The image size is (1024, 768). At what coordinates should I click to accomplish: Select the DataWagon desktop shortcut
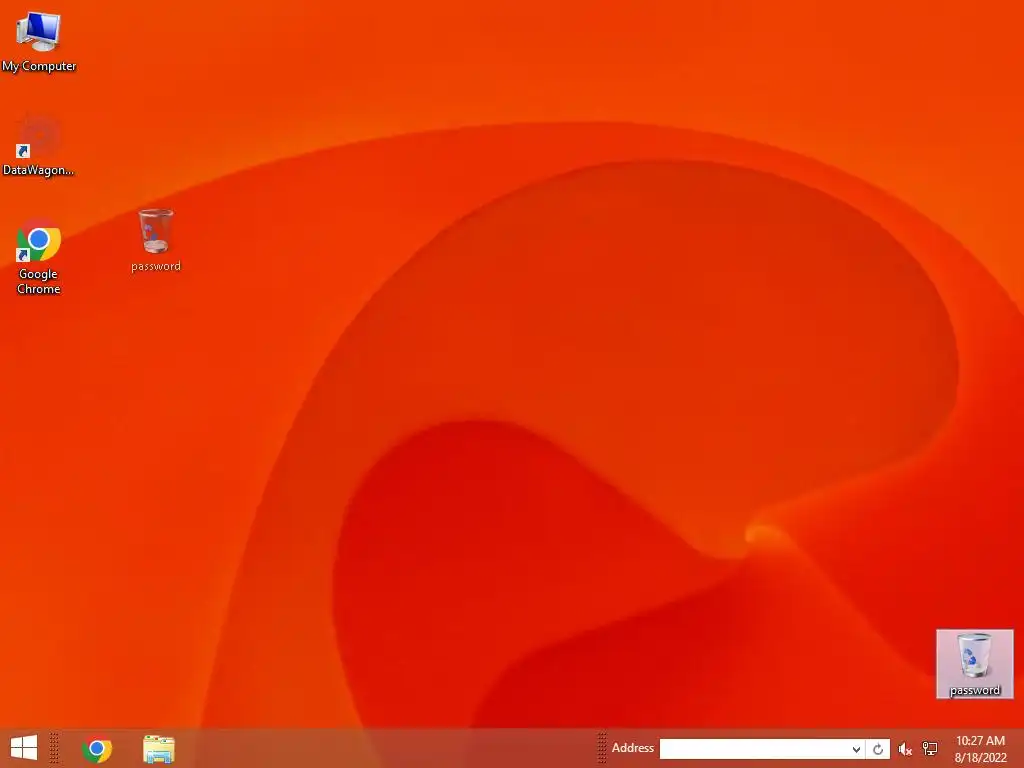[x=39, y=145]
